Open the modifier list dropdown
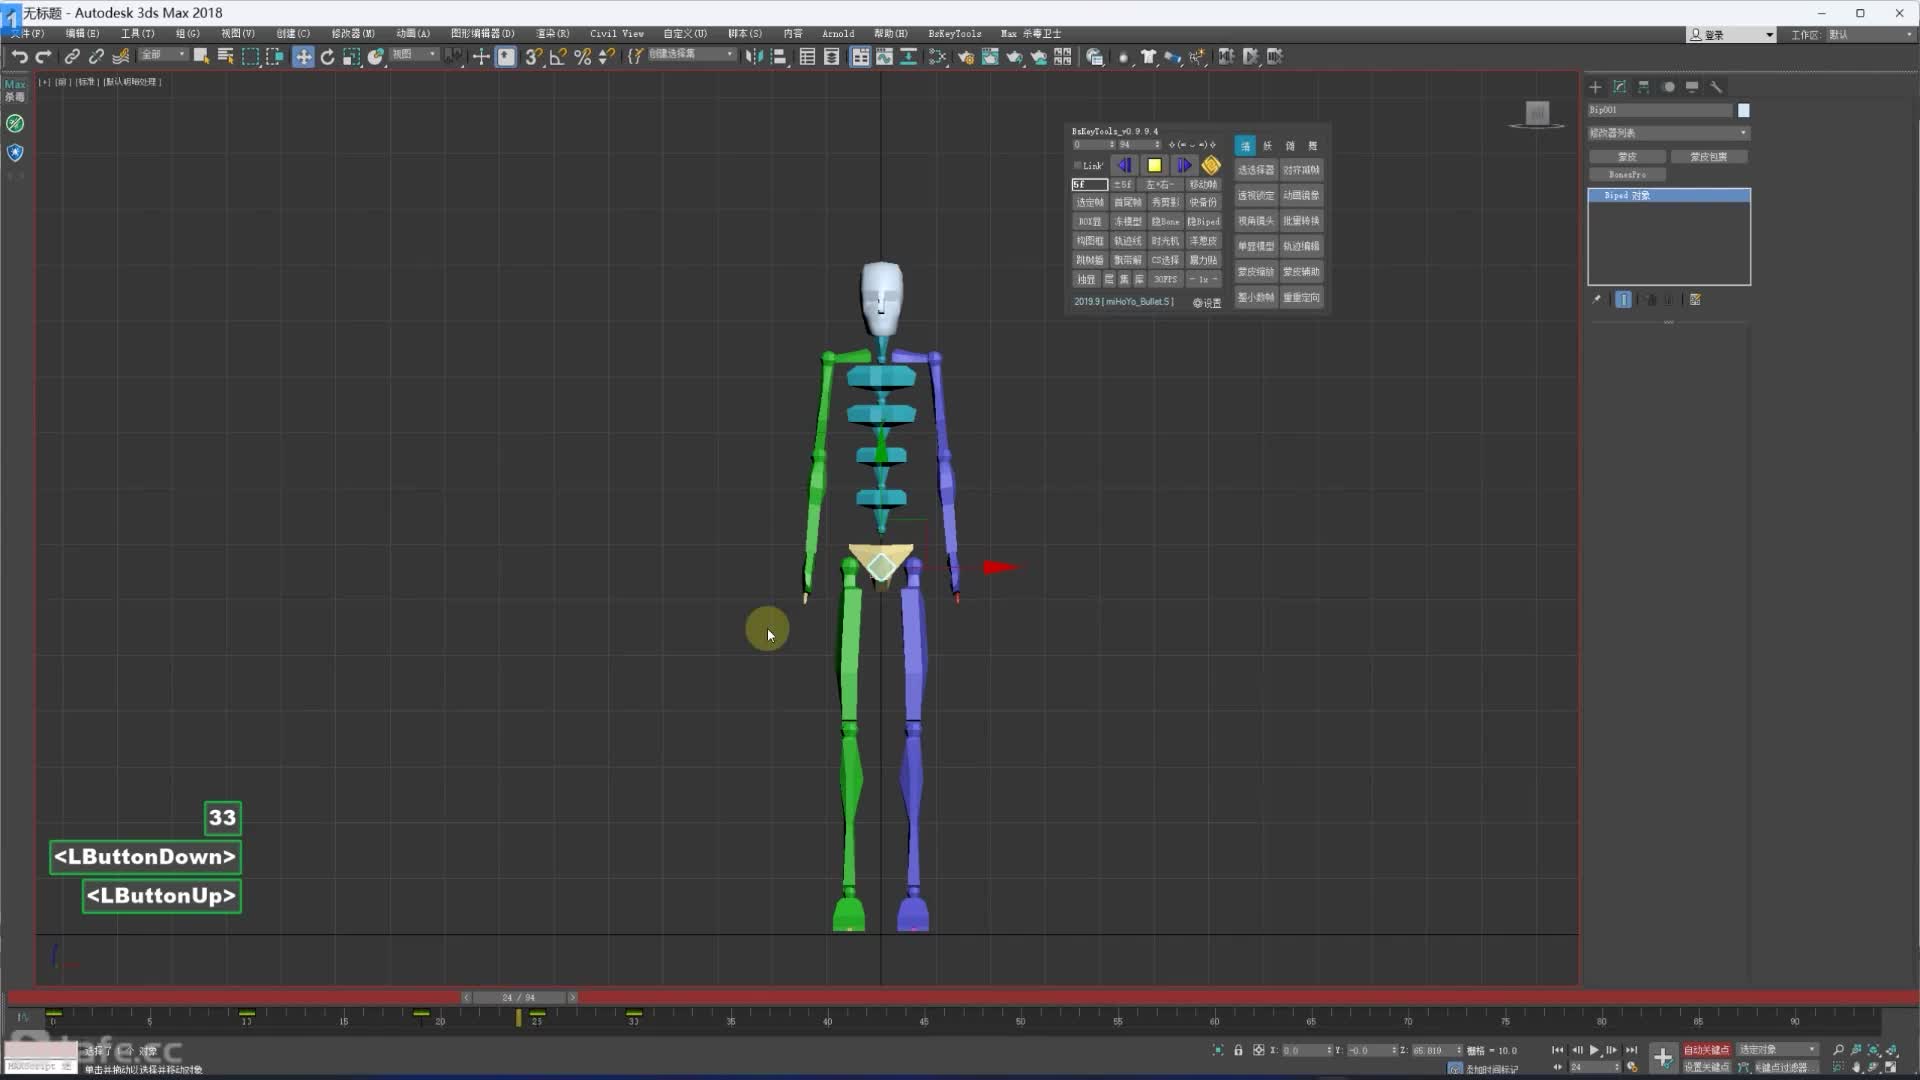 click(x=1668, y=133)
